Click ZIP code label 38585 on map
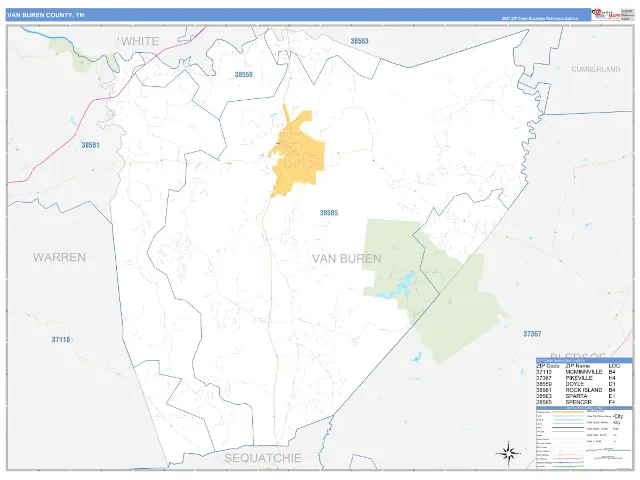 click(x=329, y=213)
